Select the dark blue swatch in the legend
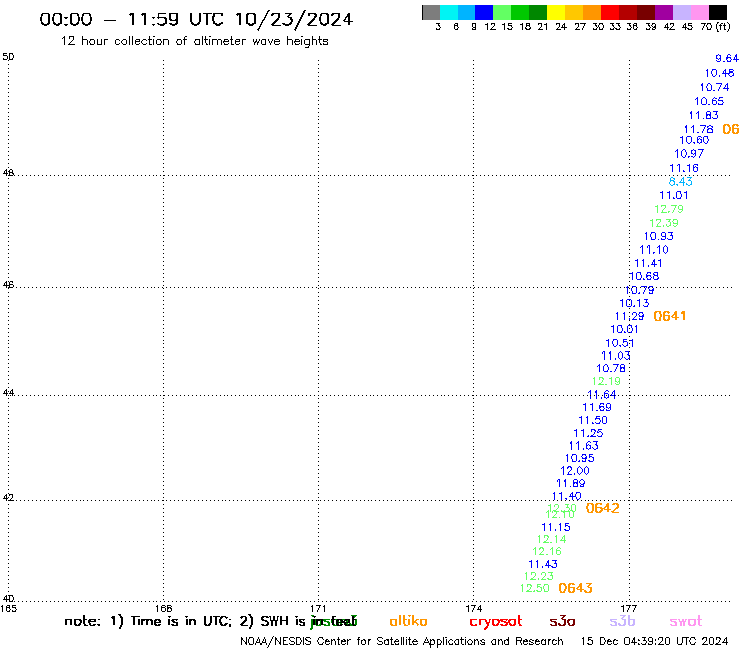Viewport: 740px width, 650px height. pyautogui.click(x=484, y=12)
